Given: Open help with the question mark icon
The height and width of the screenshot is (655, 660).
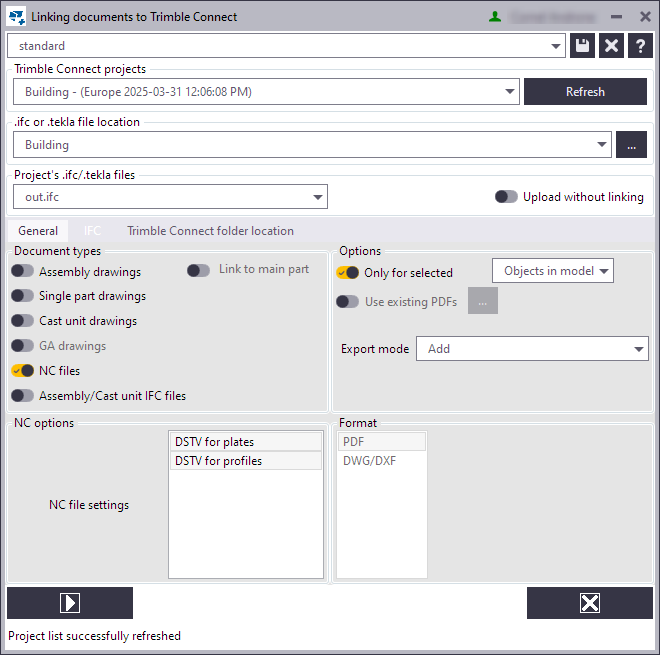Looking at the screenshot, I should [x=640, y=45].
